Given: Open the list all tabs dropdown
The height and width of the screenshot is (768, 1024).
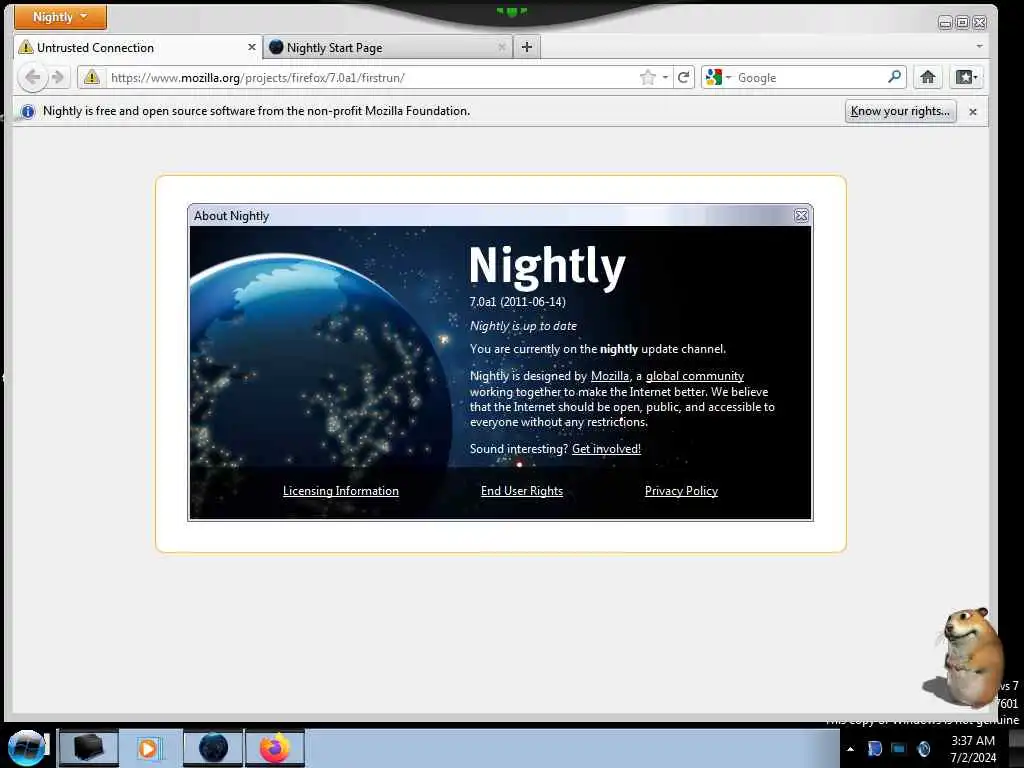Looking at the screenshot, I should coord(979,46).
